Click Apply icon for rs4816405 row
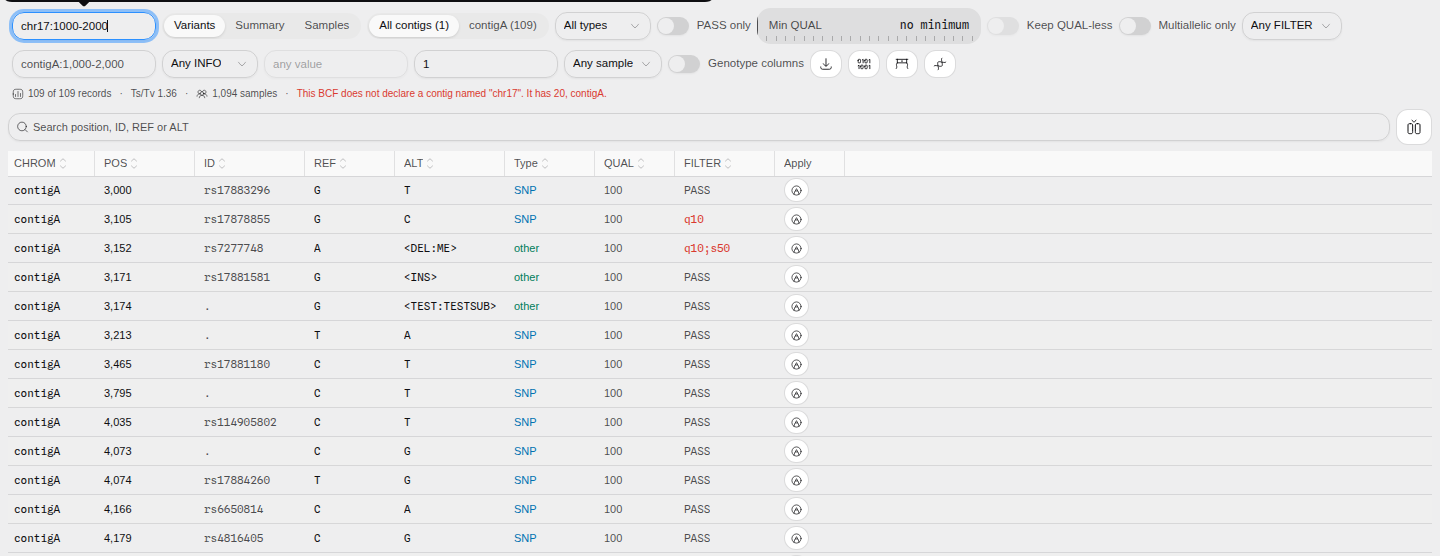1440x556 pixels. click(796, 538)
